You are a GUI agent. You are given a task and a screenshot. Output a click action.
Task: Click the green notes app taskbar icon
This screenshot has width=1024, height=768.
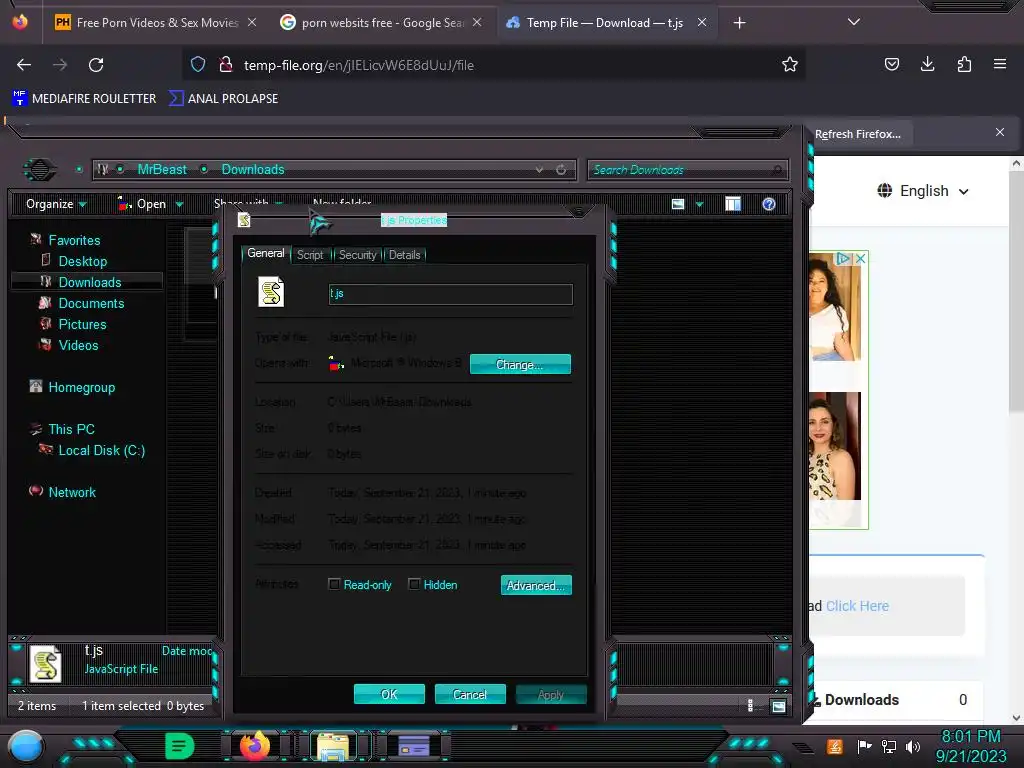(x=180, y=746)
